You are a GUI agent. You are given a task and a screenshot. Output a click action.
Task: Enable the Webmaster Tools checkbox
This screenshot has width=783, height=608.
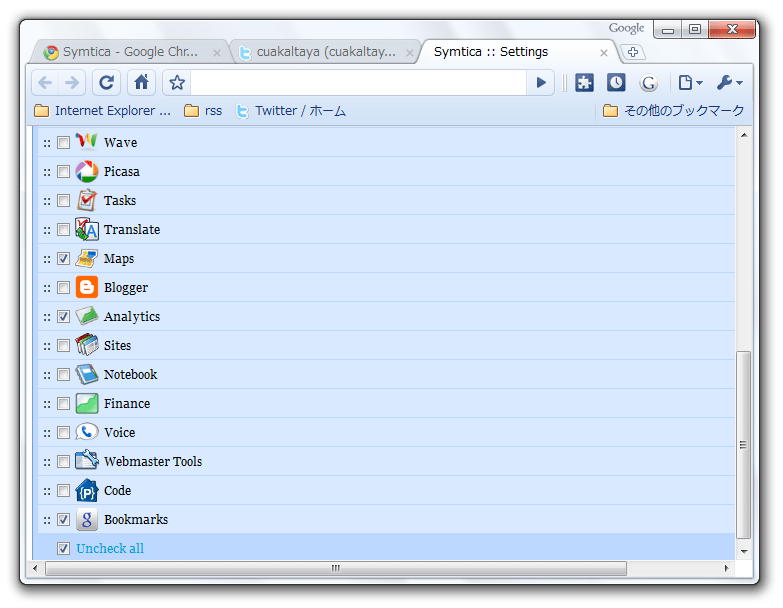[x=63, y=461]
